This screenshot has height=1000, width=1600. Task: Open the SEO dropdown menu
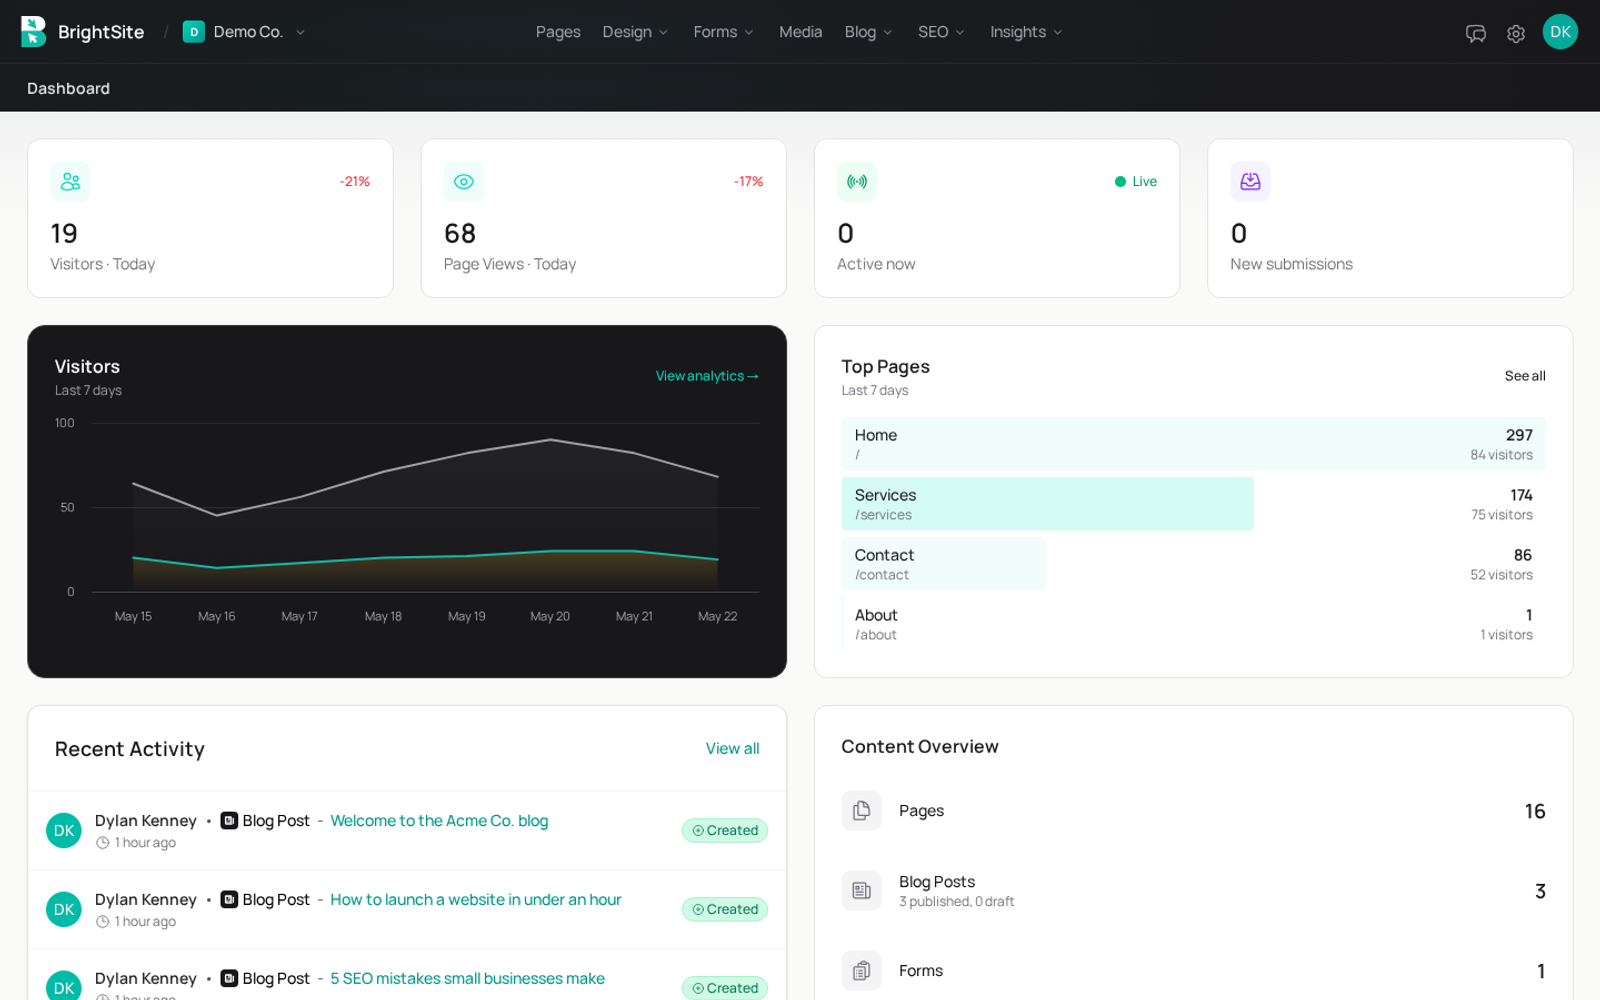pyautogui.click(x=941, y=32)
